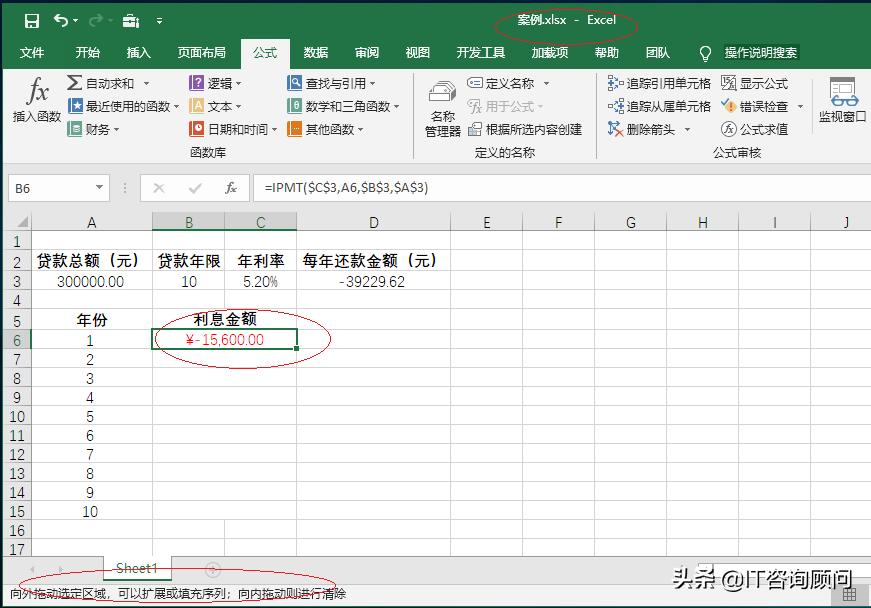Click the new sheet plus button
The image size is (871, 608).
pyautogui.click(x=212, y=568)
